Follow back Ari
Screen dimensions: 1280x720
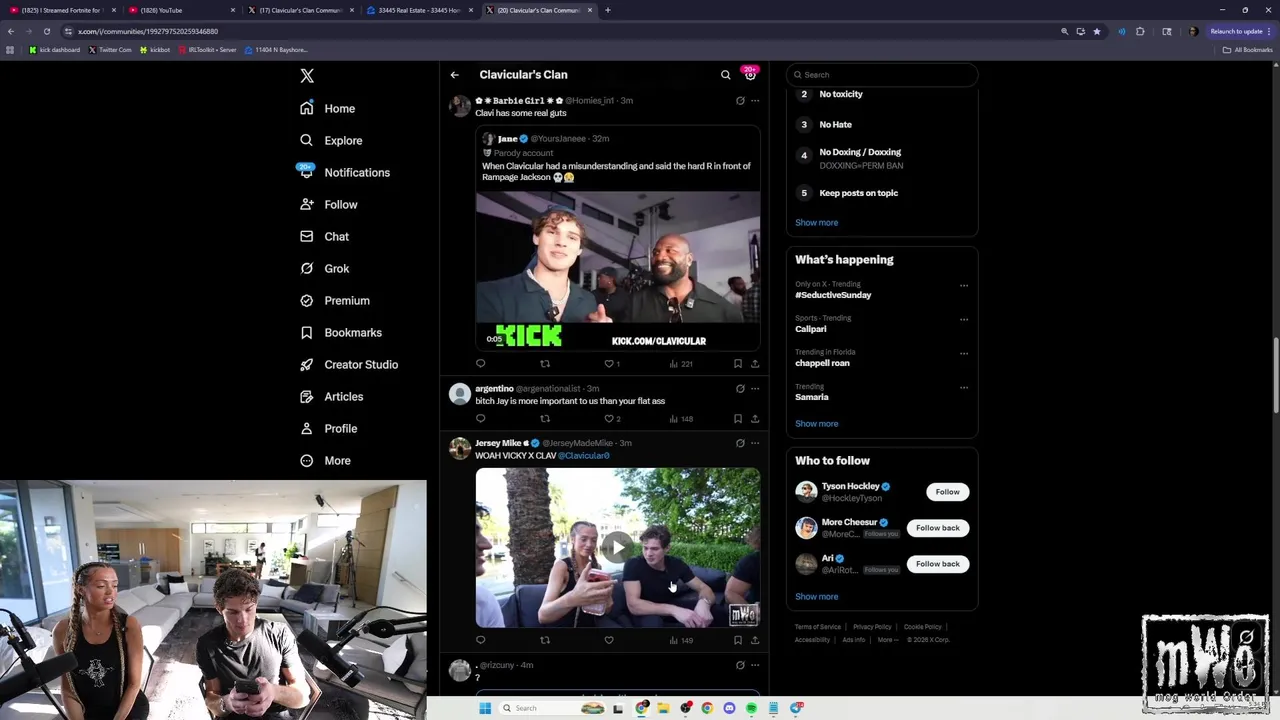(x=937, y=564)
